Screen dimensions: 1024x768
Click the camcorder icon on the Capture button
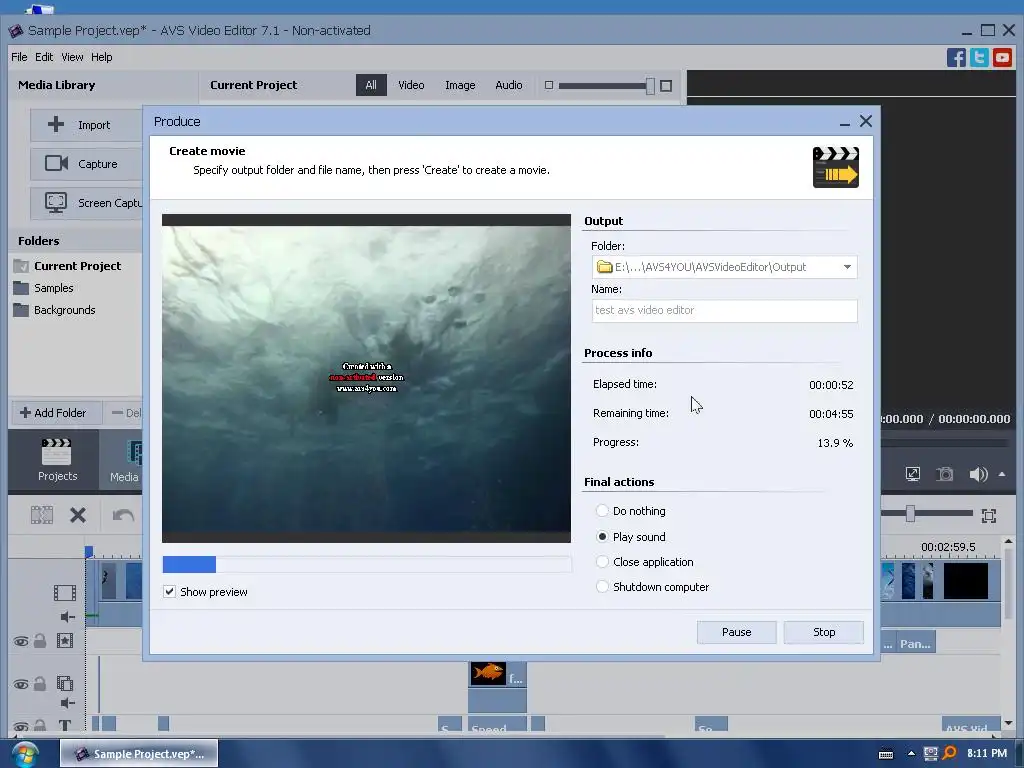click(x=56, y=163)
